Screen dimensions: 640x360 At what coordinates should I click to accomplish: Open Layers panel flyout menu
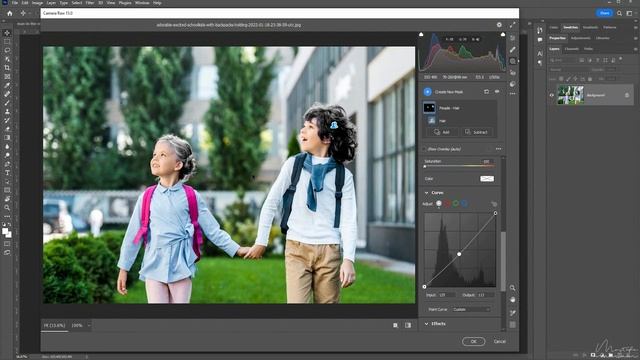[635, 49]
